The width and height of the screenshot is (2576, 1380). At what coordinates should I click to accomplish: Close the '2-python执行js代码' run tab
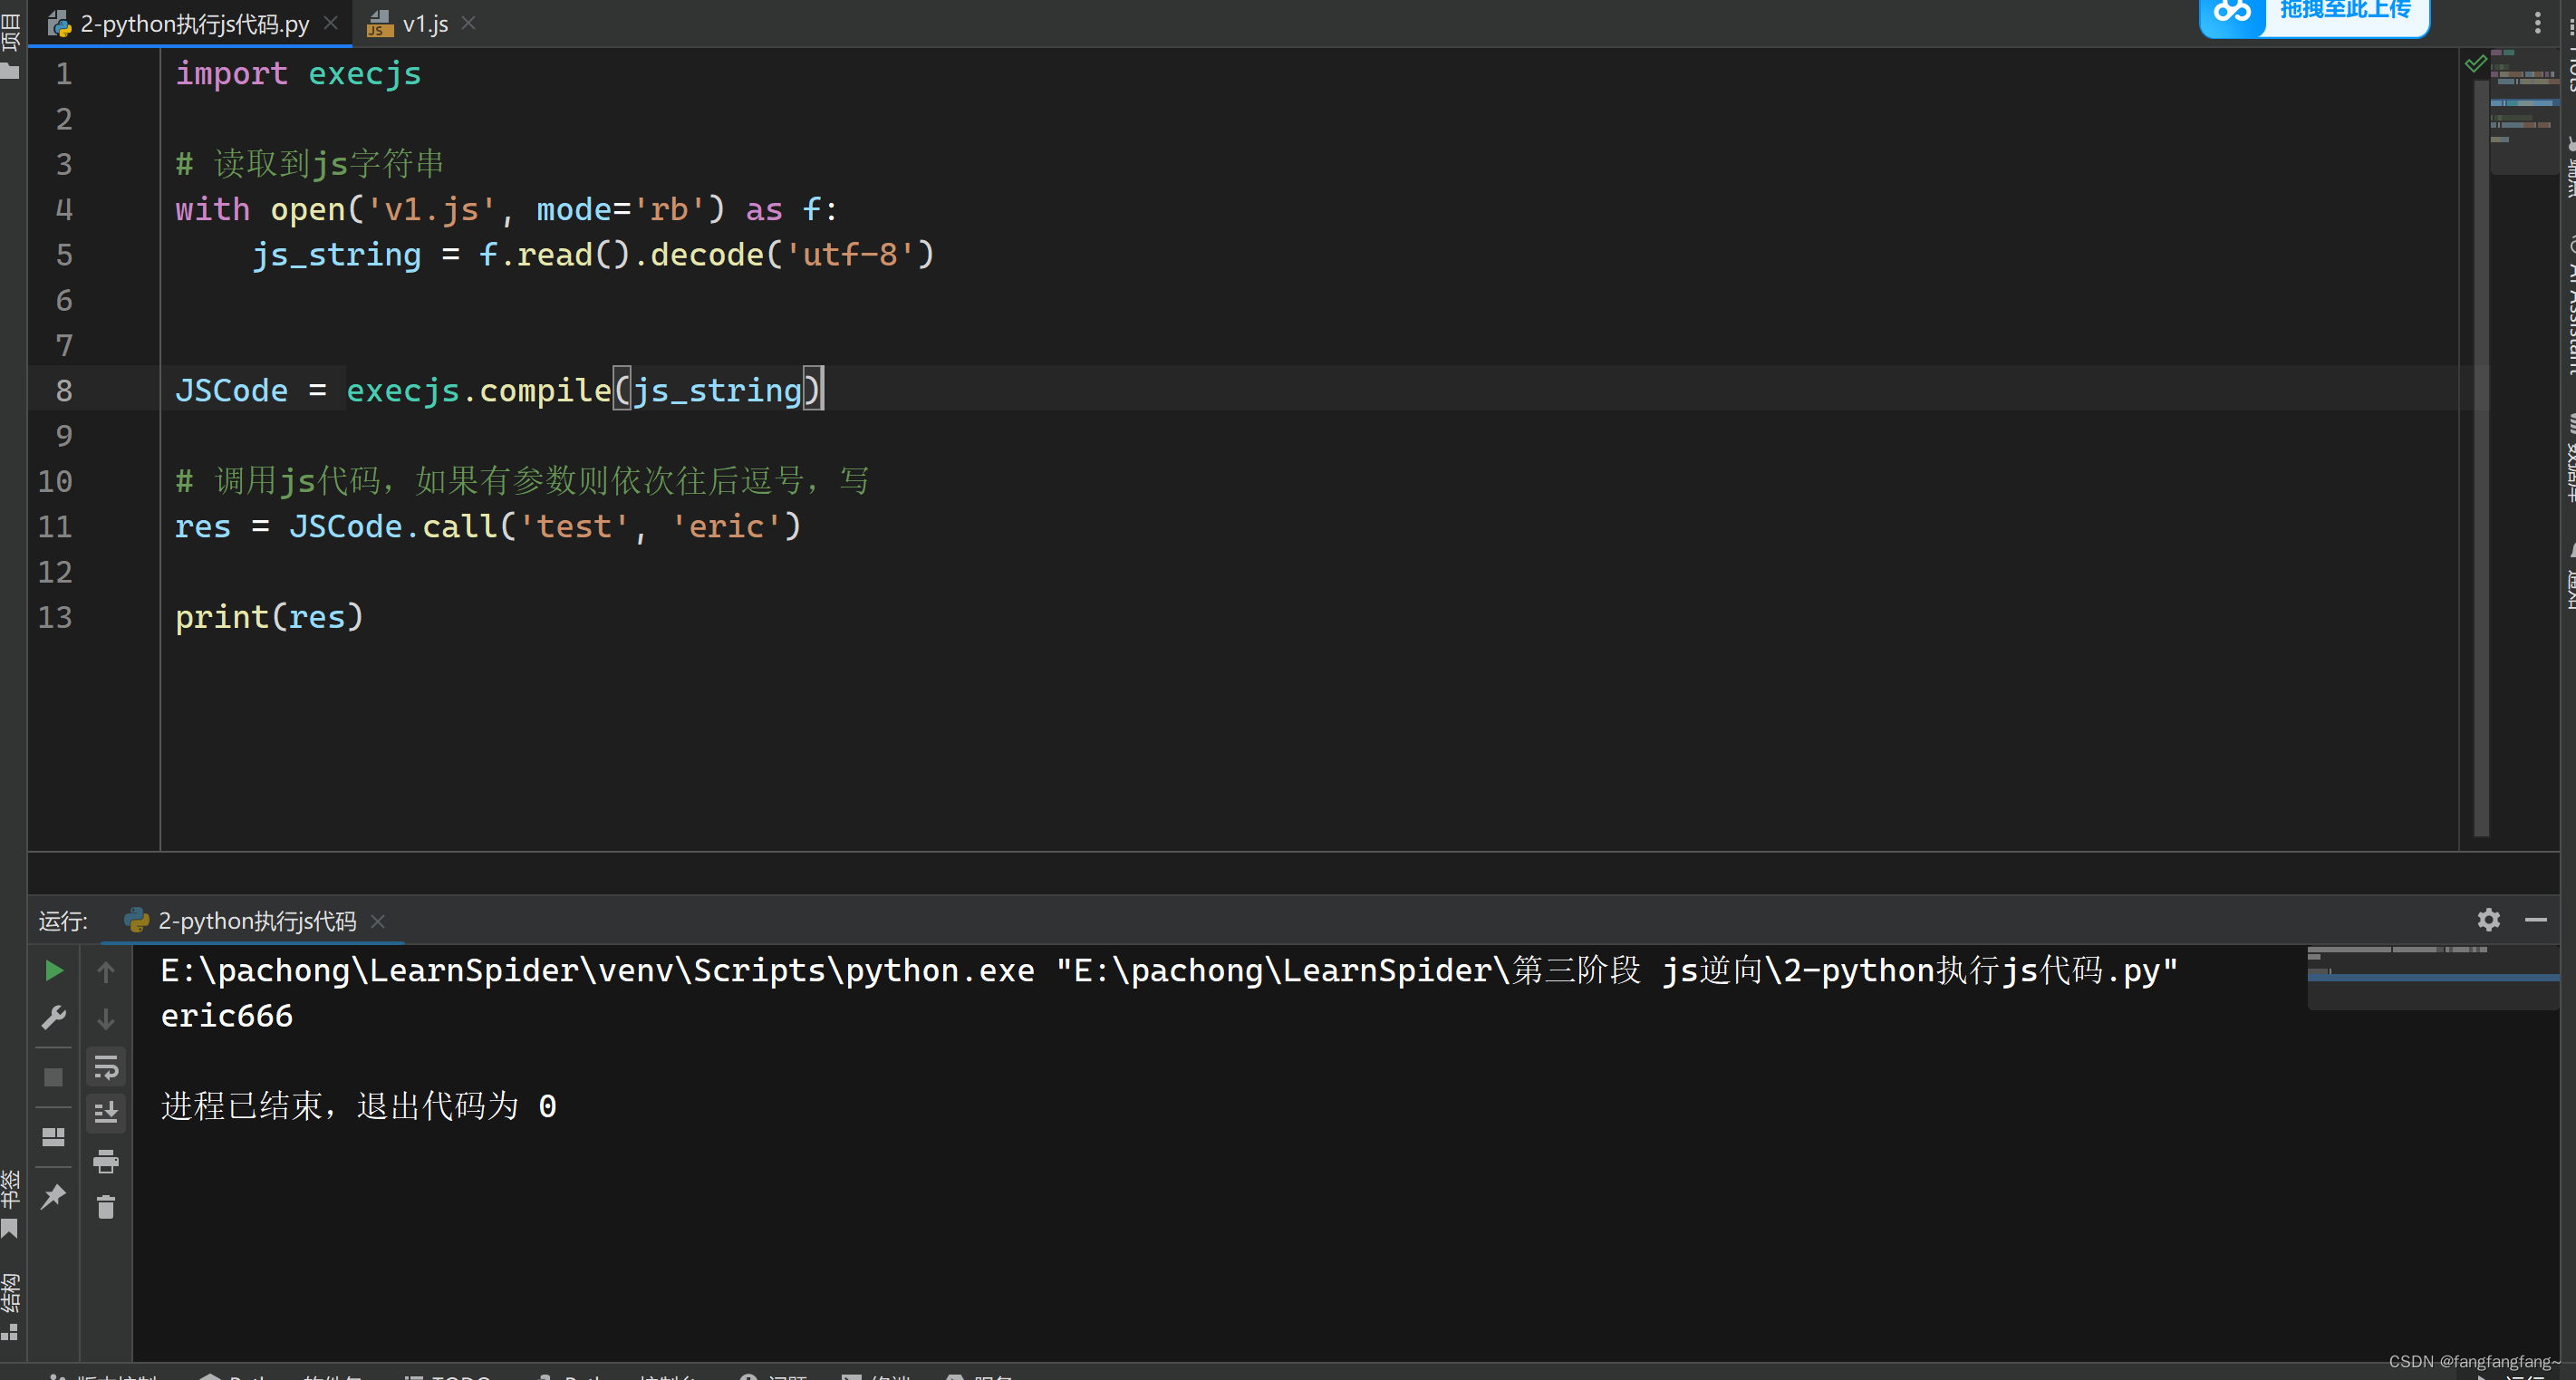pyautogui.click(x=378, y=922)
